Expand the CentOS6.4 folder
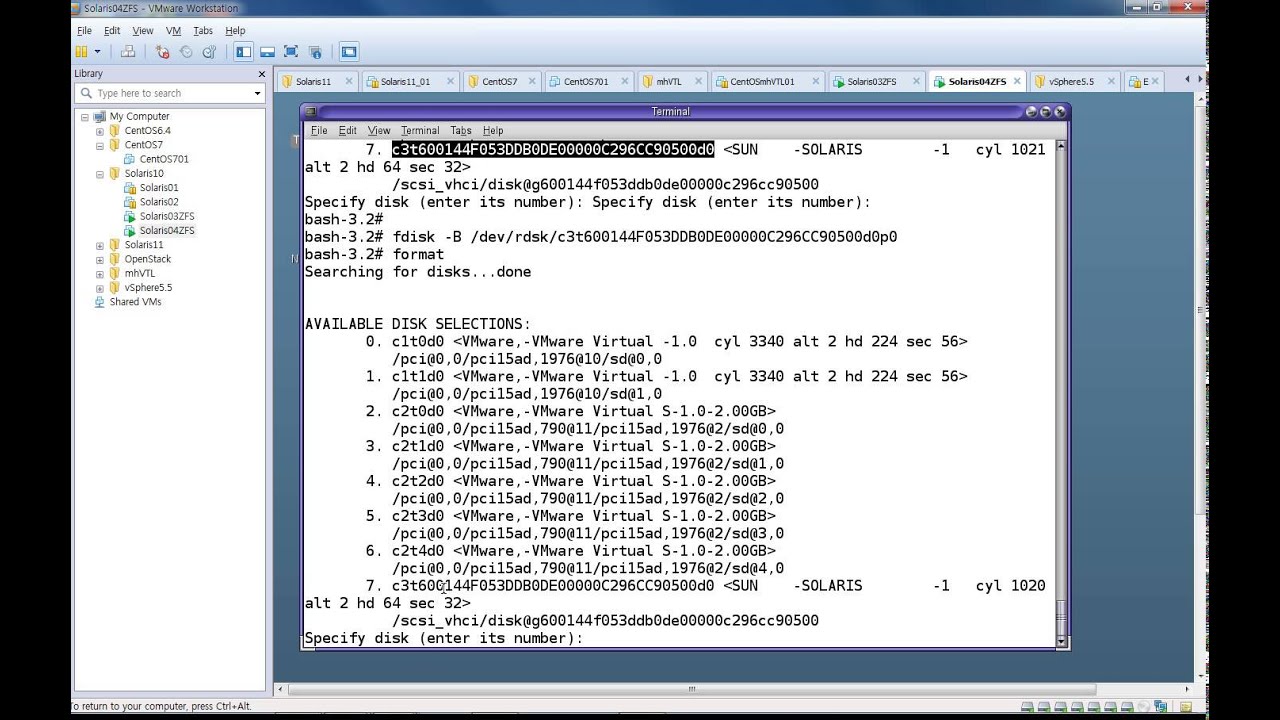1280x720 pixels. coord(100,131)
